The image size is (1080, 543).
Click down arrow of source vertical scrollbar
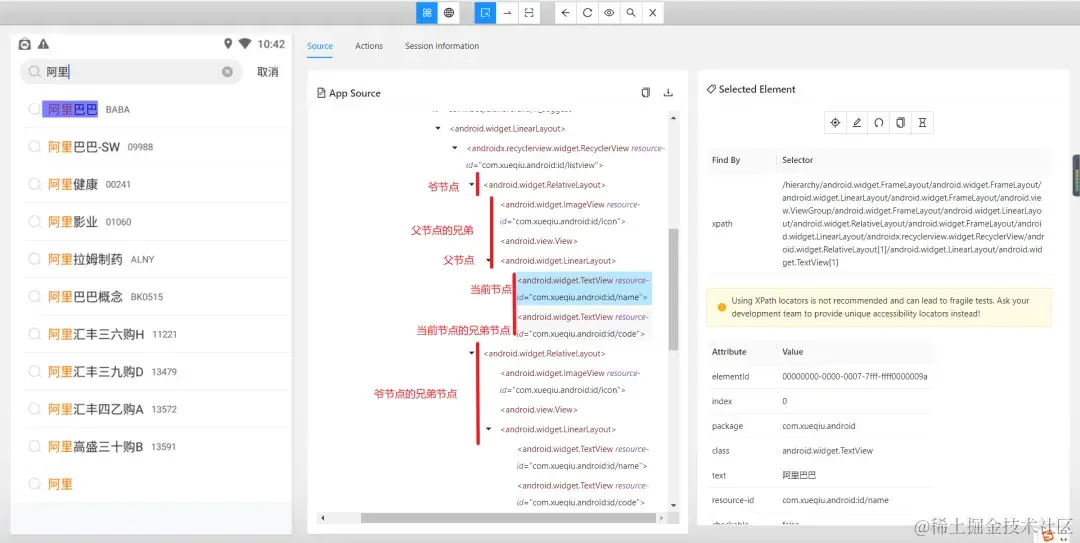click(673, 506)
